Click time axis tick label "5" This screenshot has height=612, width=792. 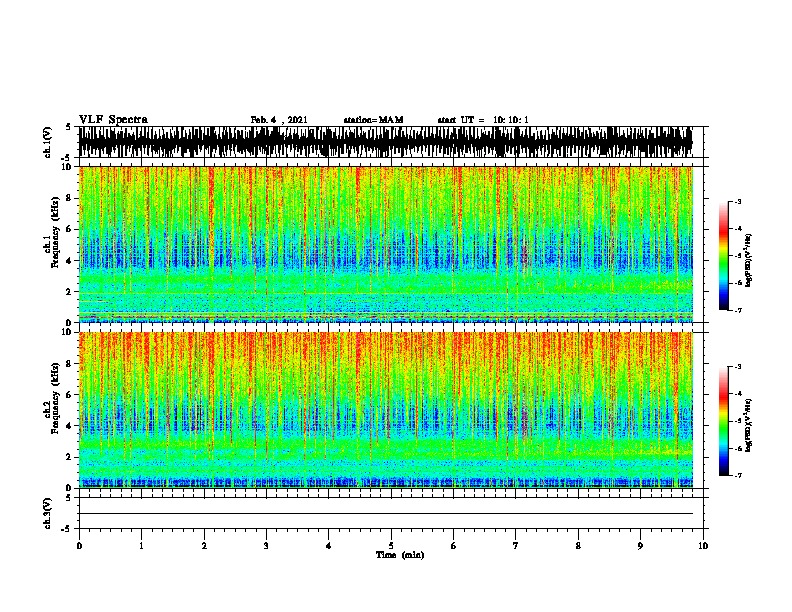click(391, 546)
